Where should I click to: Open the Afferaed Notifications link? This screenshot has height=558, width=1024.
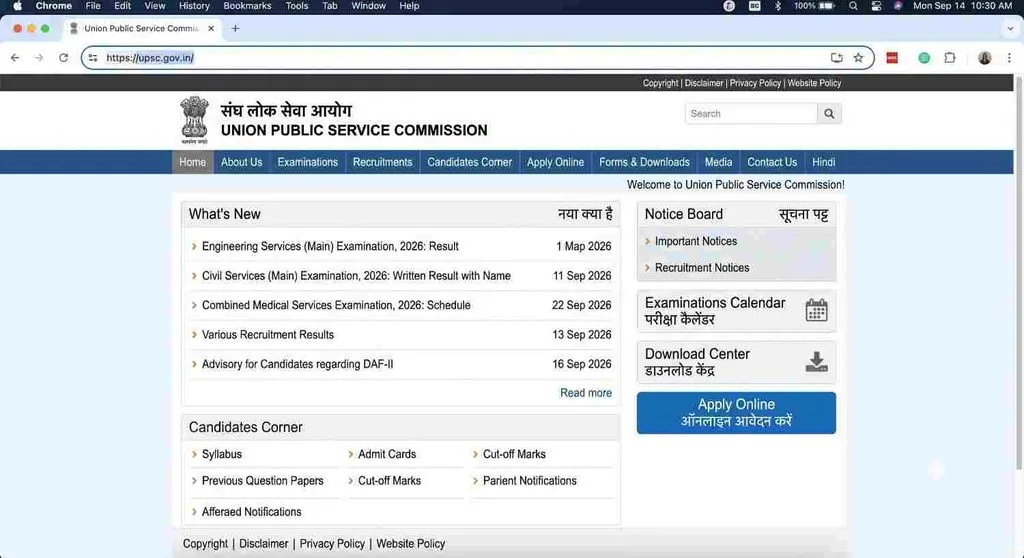click(x=251, y=512)
